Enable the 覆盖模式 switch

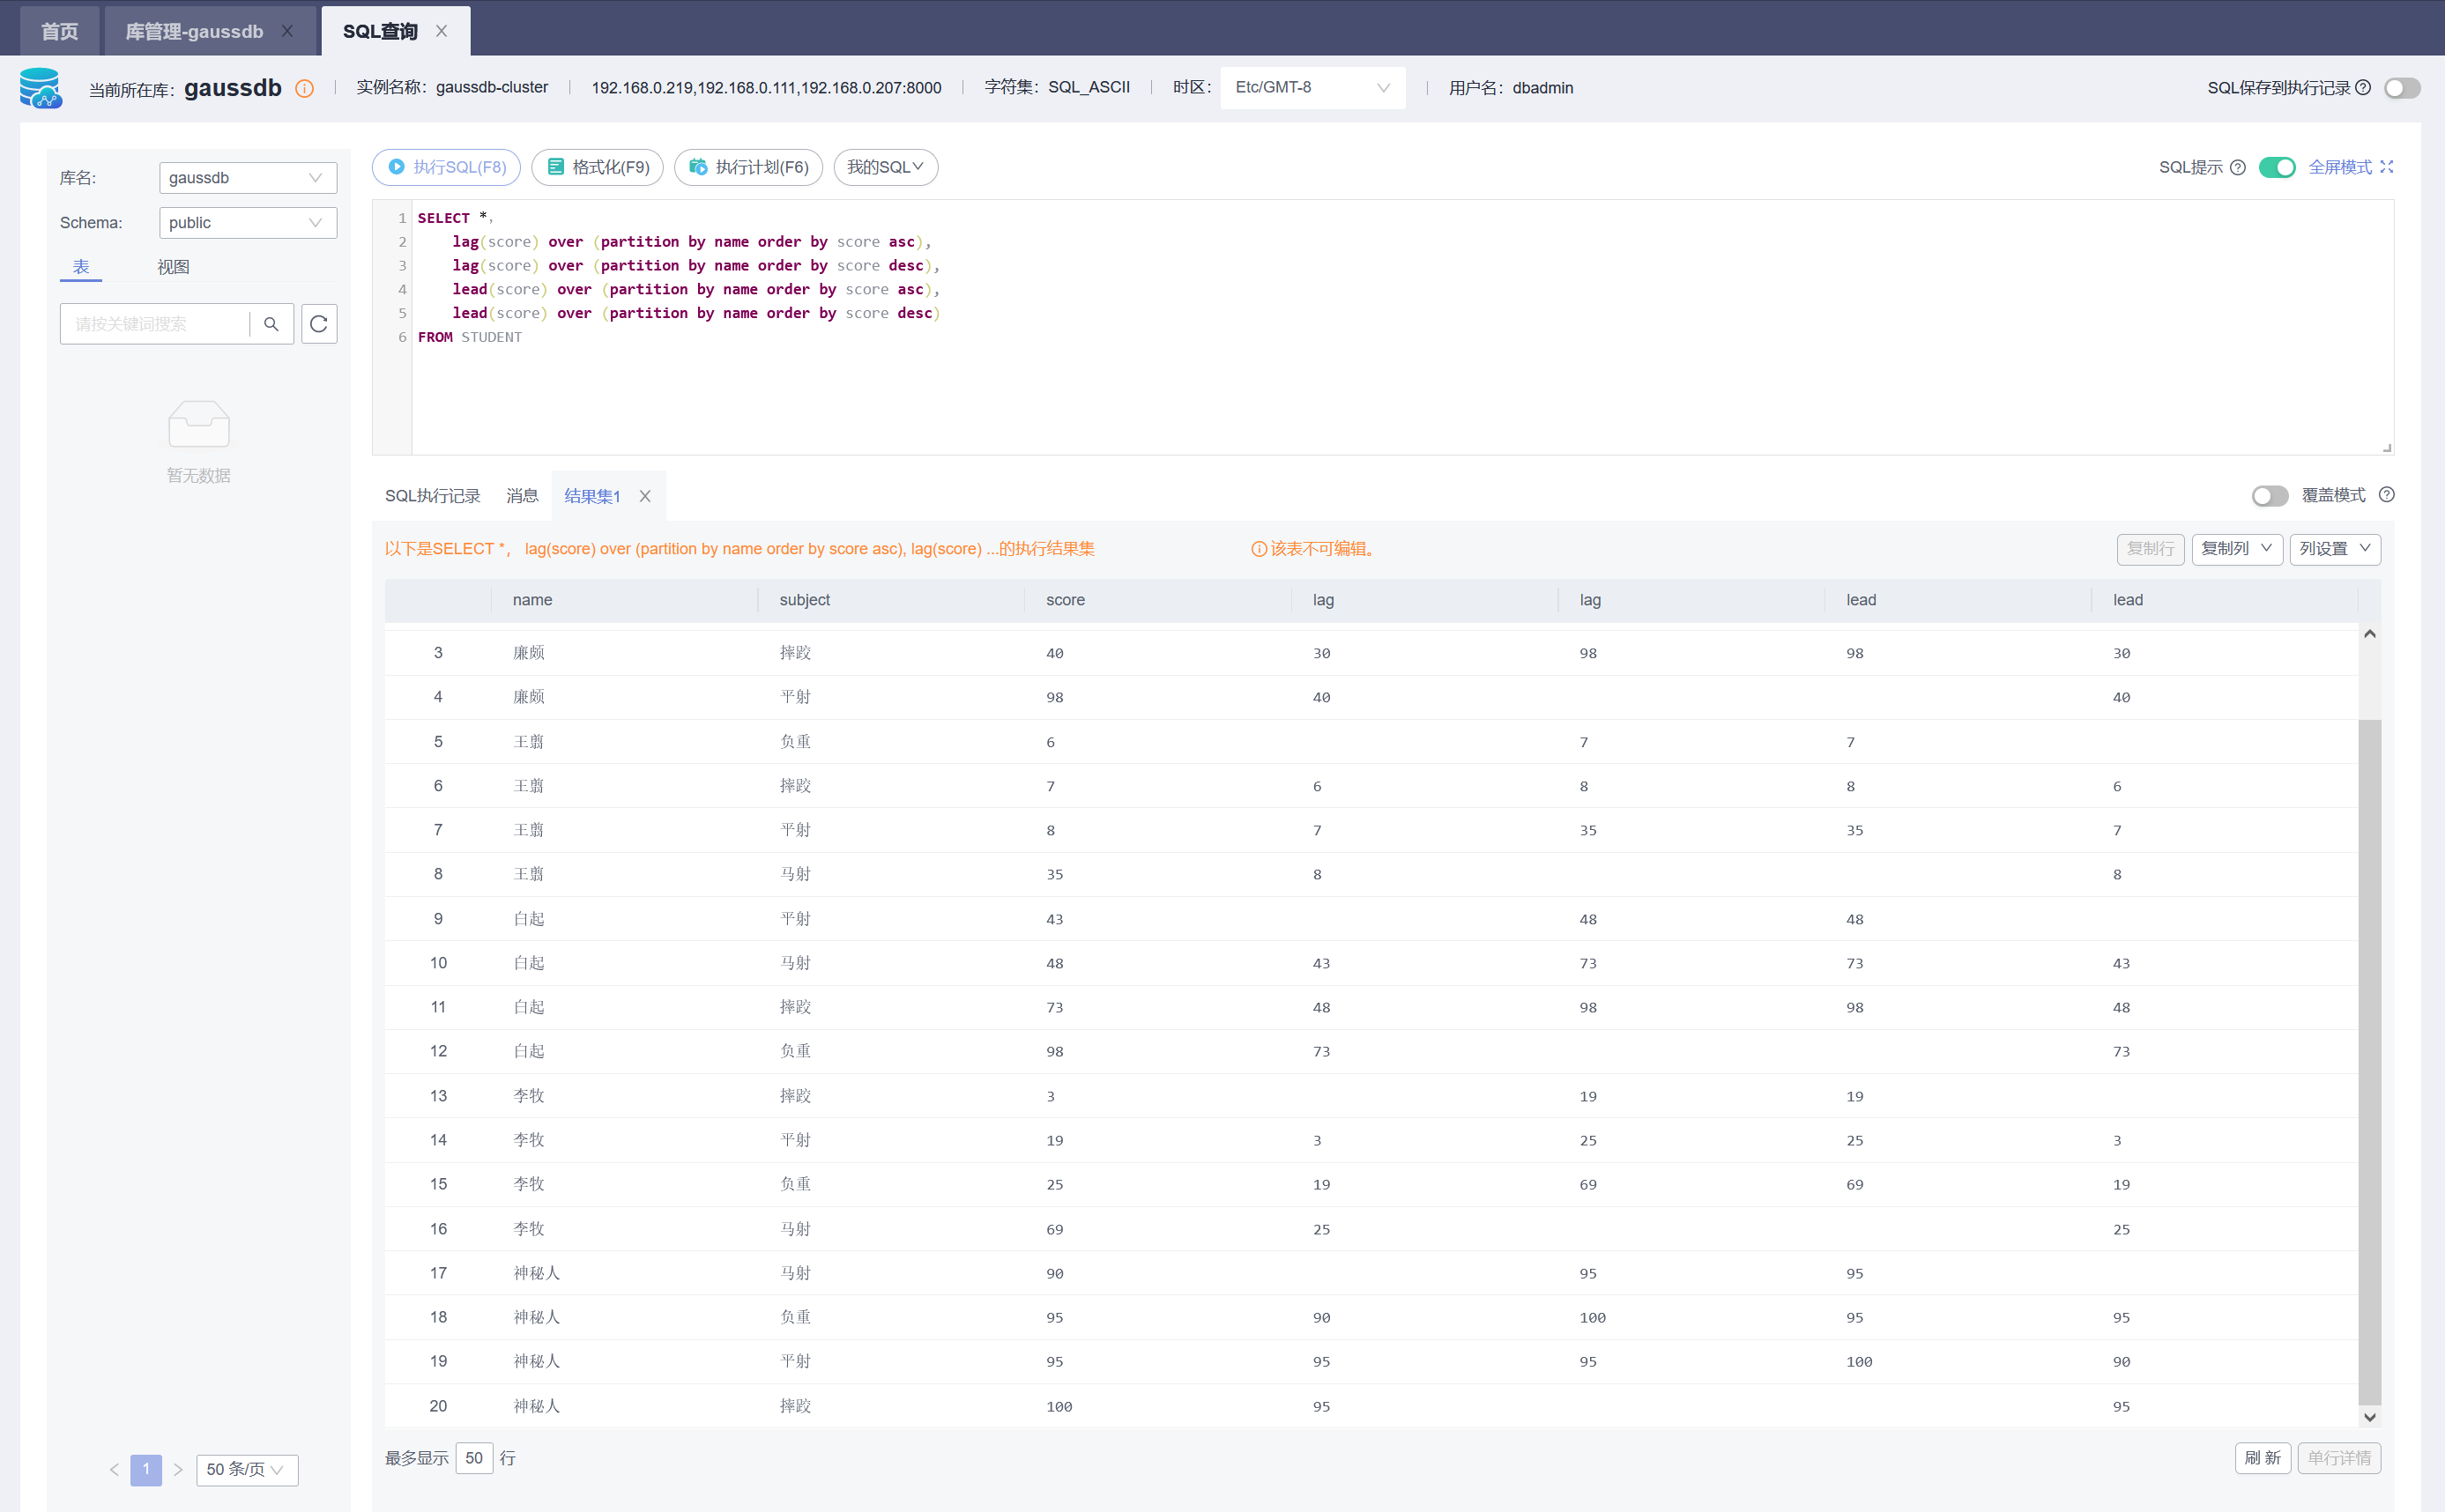pos(2269,496)
